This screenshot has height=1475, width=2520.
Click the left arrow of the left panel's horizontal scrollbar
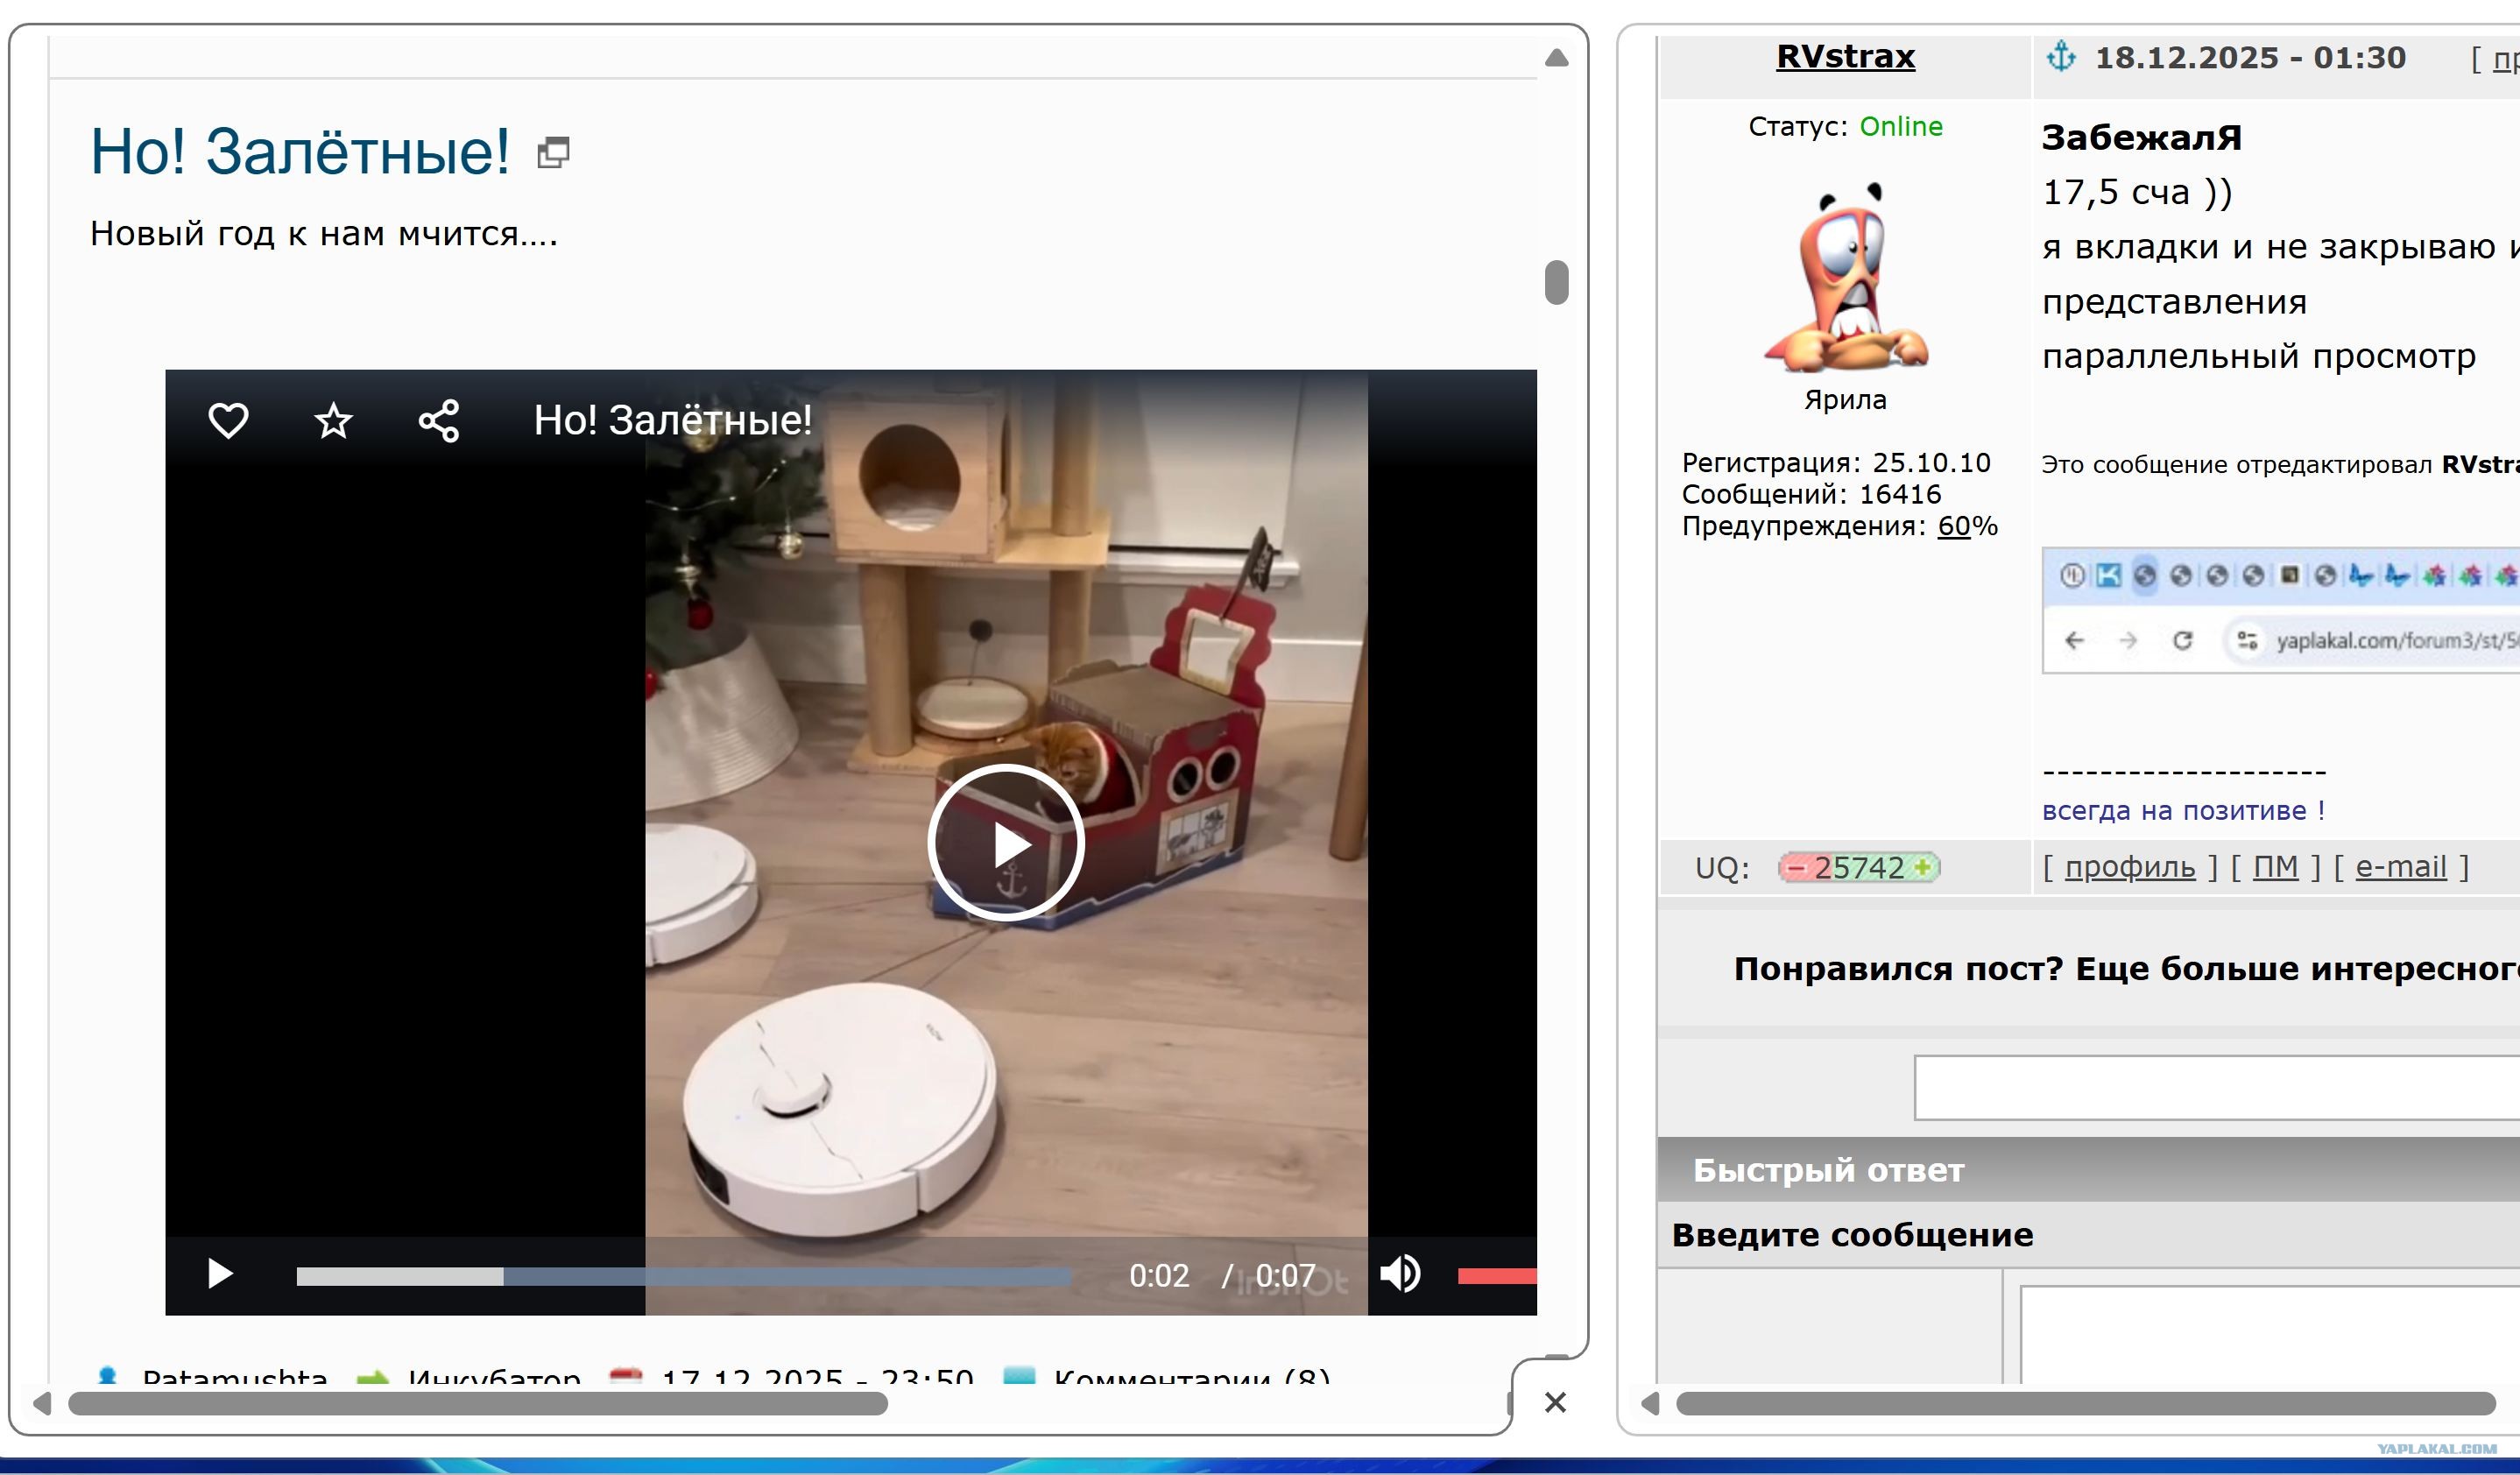(x=42, y=1403)
